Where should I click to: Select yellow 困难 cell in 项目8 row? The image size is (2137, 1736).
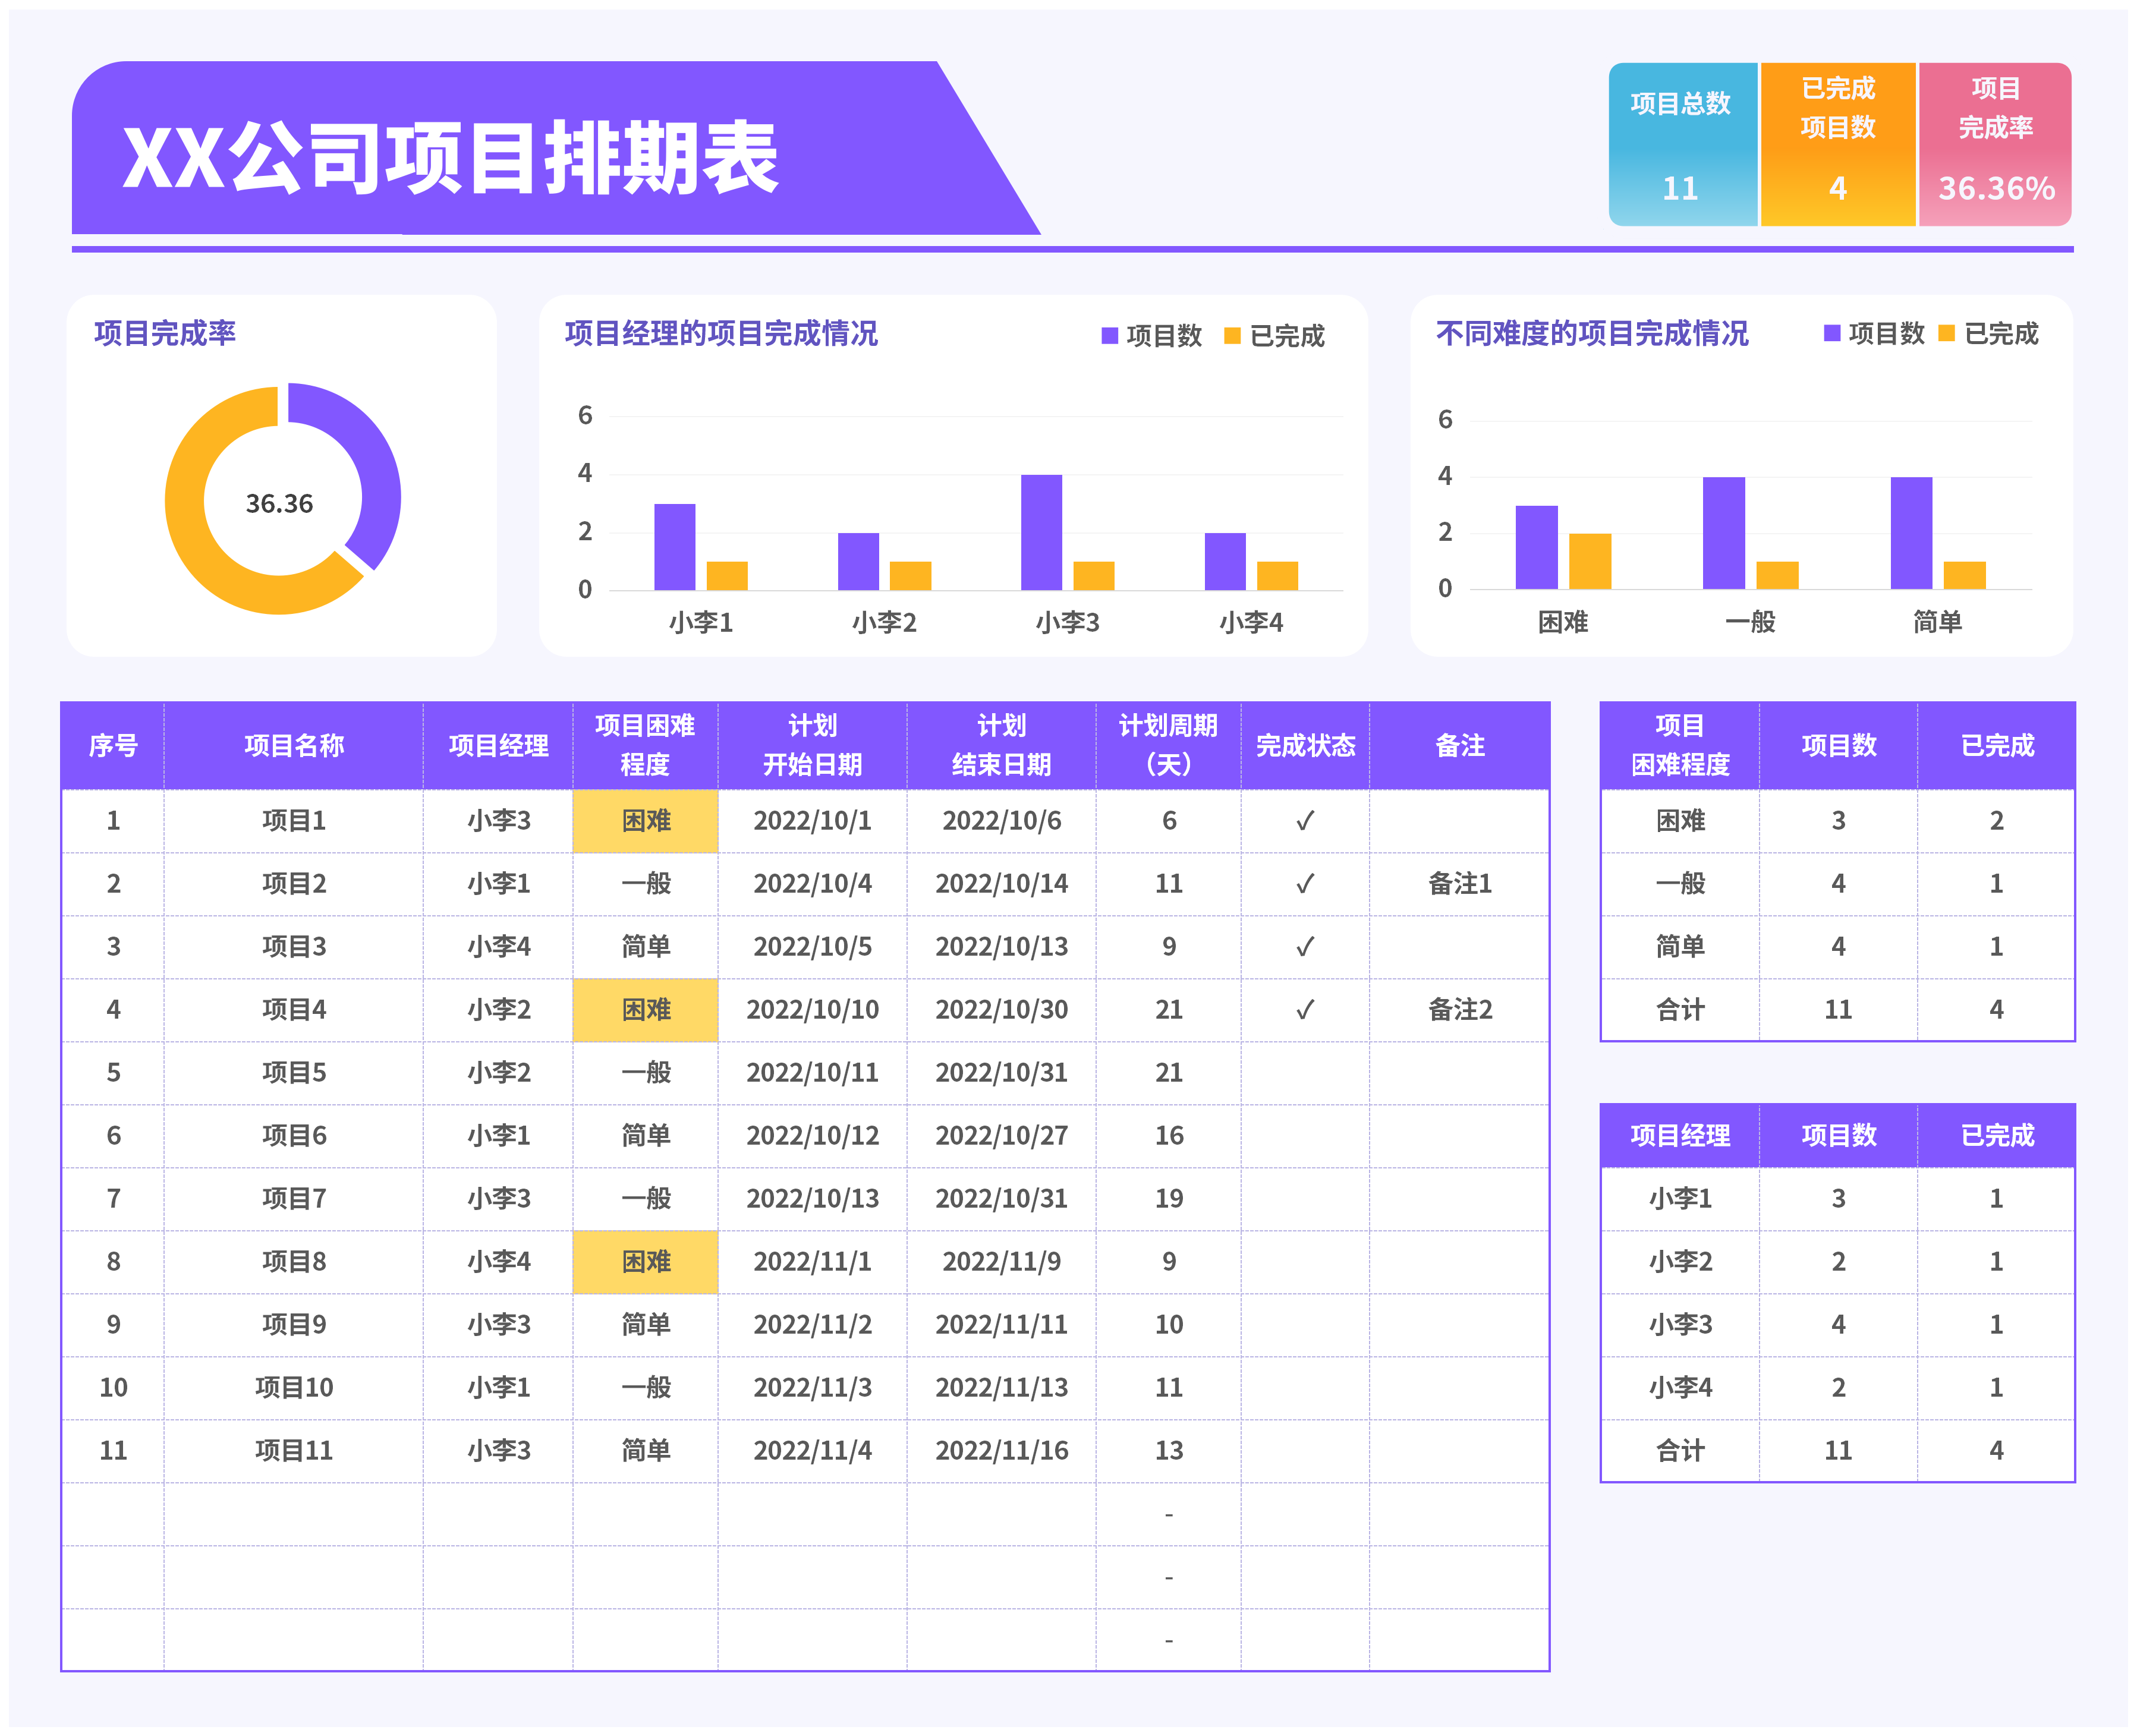pos(645,1261)
